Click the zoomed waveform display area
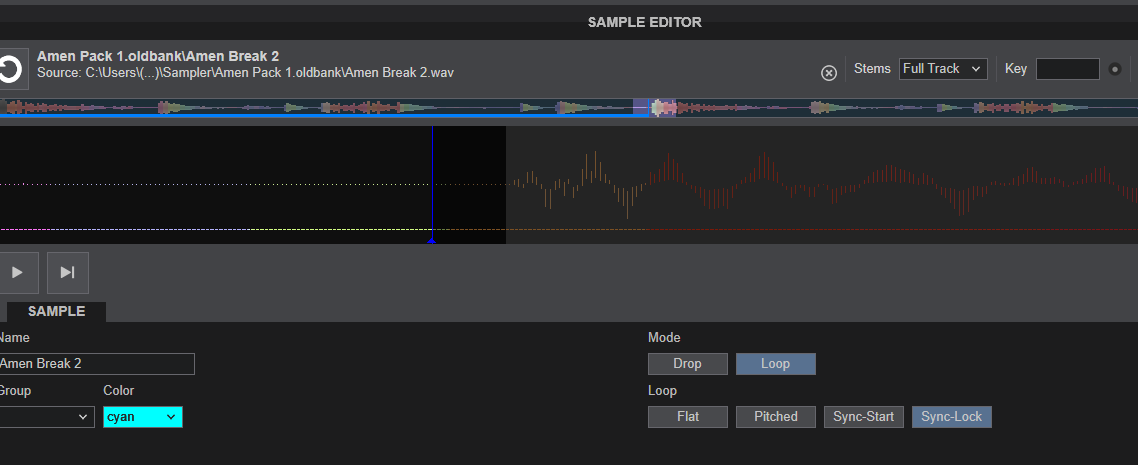1138x465 pixels. tap(569, 185)
